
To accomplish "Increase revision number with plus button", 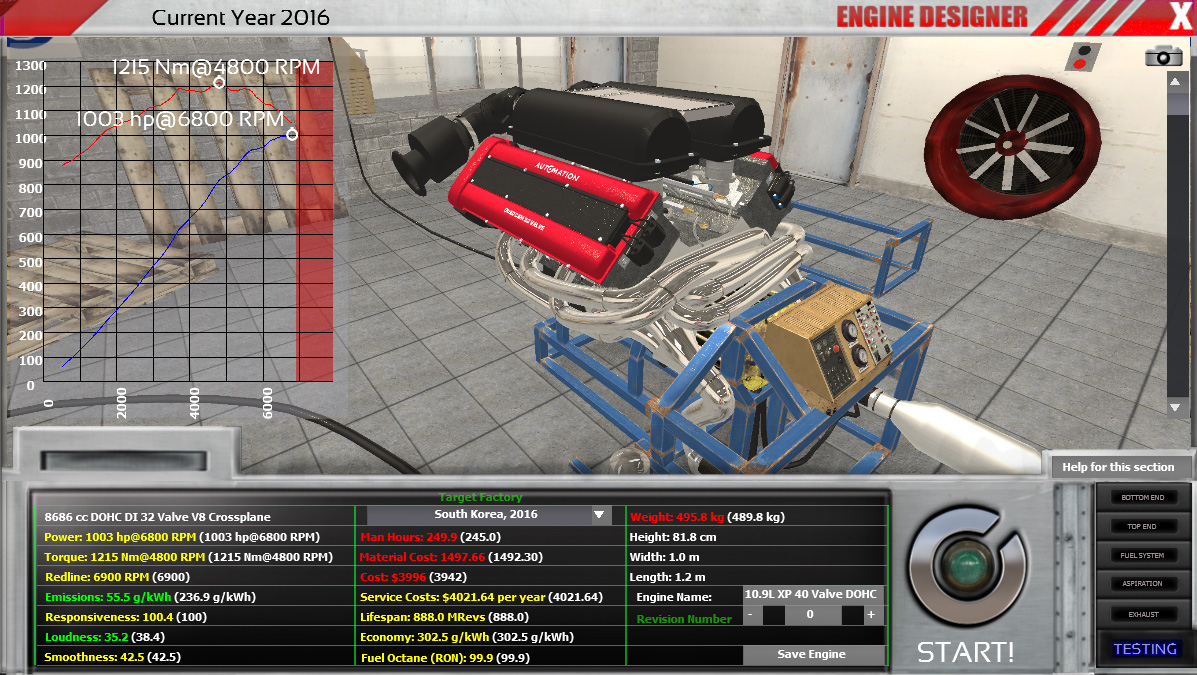I will [x=871, y=615].
